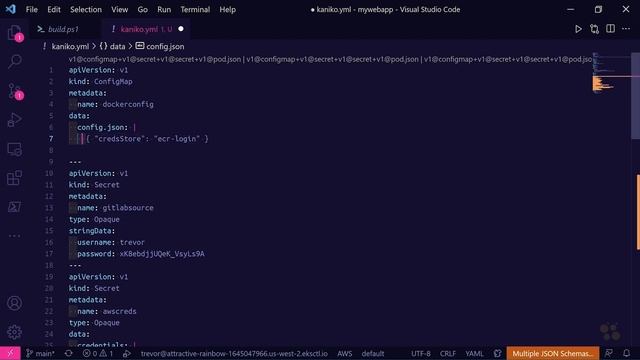Click the trevor@attractive-rainbow eksctl.io cluster status item

click(x=234, y=353)
